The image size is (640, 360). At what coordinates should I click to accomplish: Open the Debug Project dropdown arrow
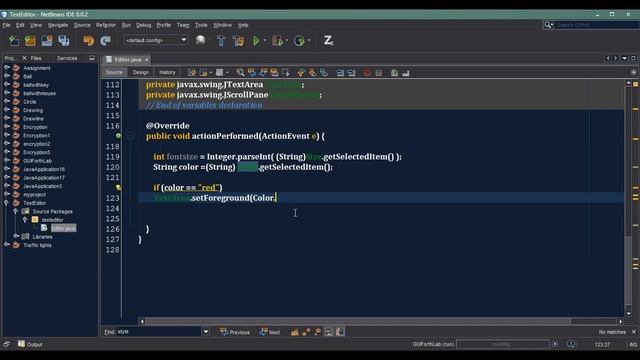[x=287, y=40]
